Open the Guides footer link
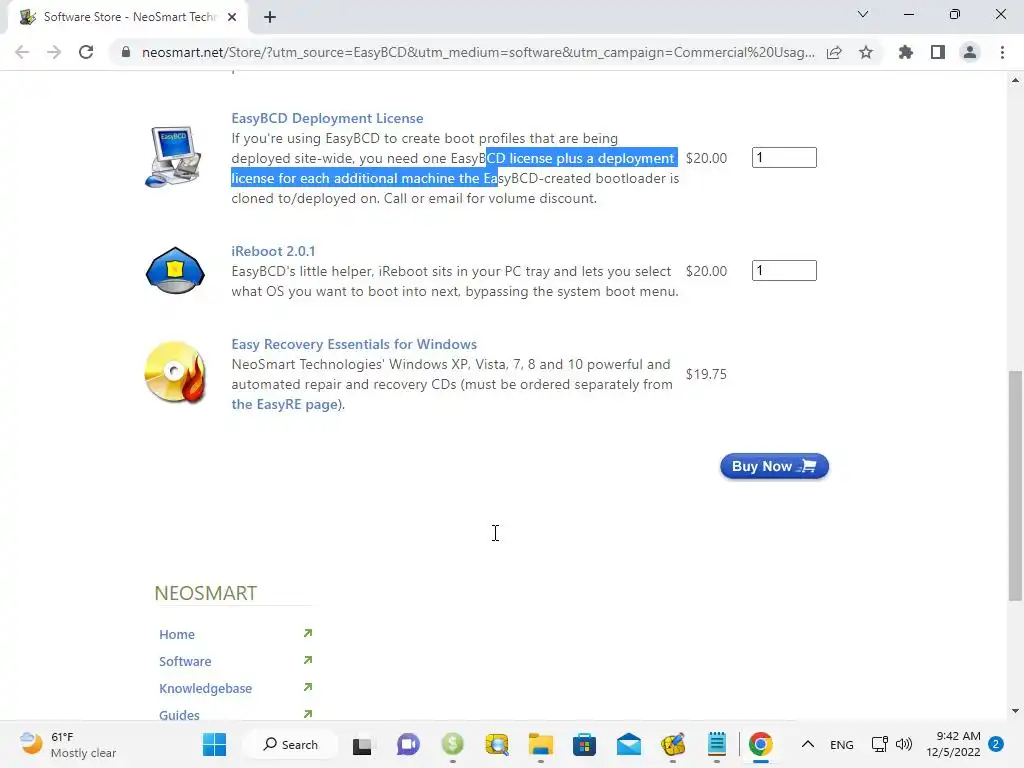The width and height of the screenshot is (1024, 768). point(179,715)
